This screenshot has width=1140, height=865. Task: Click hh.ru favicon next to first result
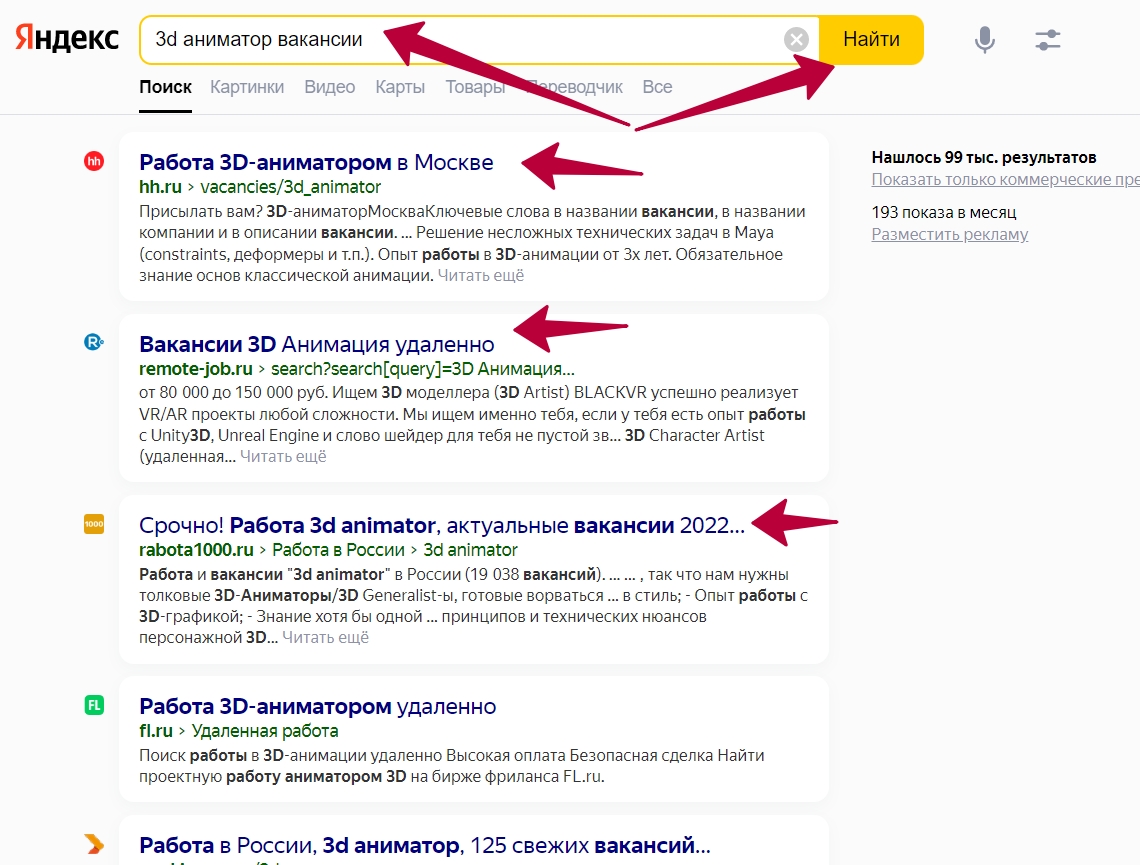[94, 161]
